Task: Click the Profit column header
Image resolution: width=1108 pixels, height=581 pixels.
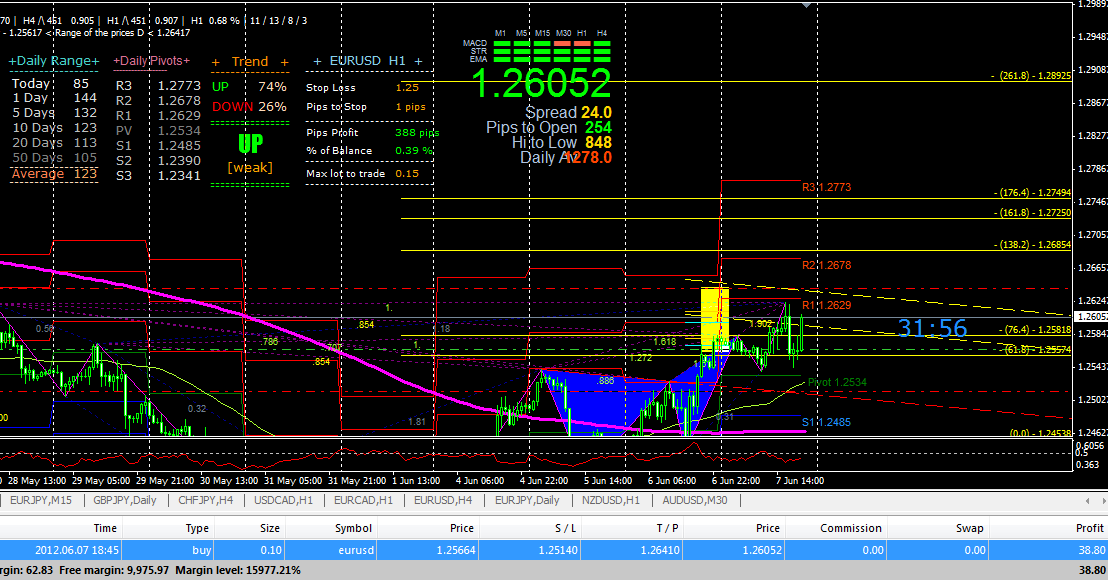Action: point(1090,528)
